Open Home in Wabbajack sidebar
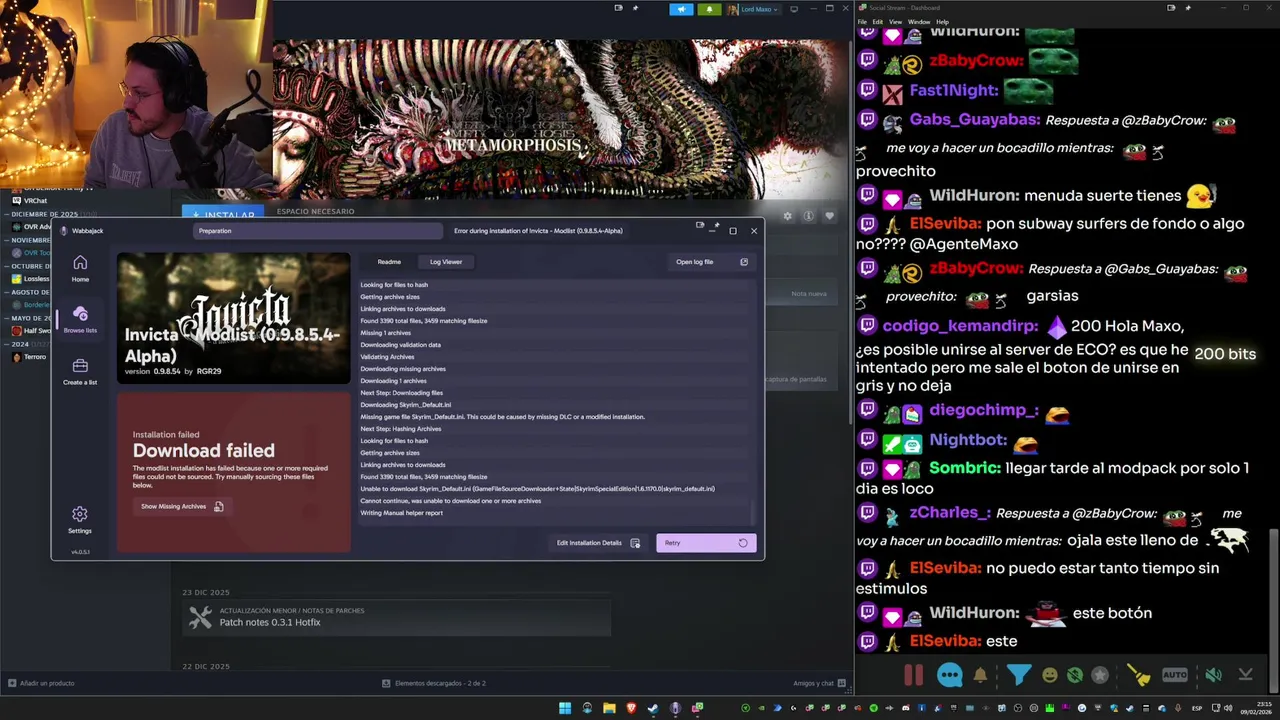The image size is (1280, 720). (80, 268)
